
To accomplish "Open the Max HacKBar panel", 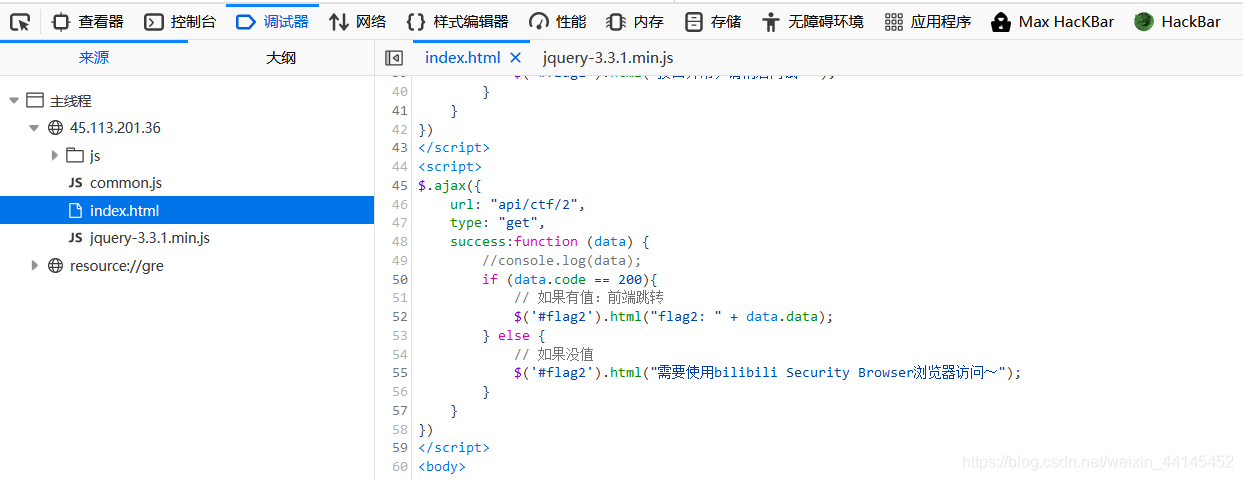I will pyautogui.click(x=1054, y=21).
